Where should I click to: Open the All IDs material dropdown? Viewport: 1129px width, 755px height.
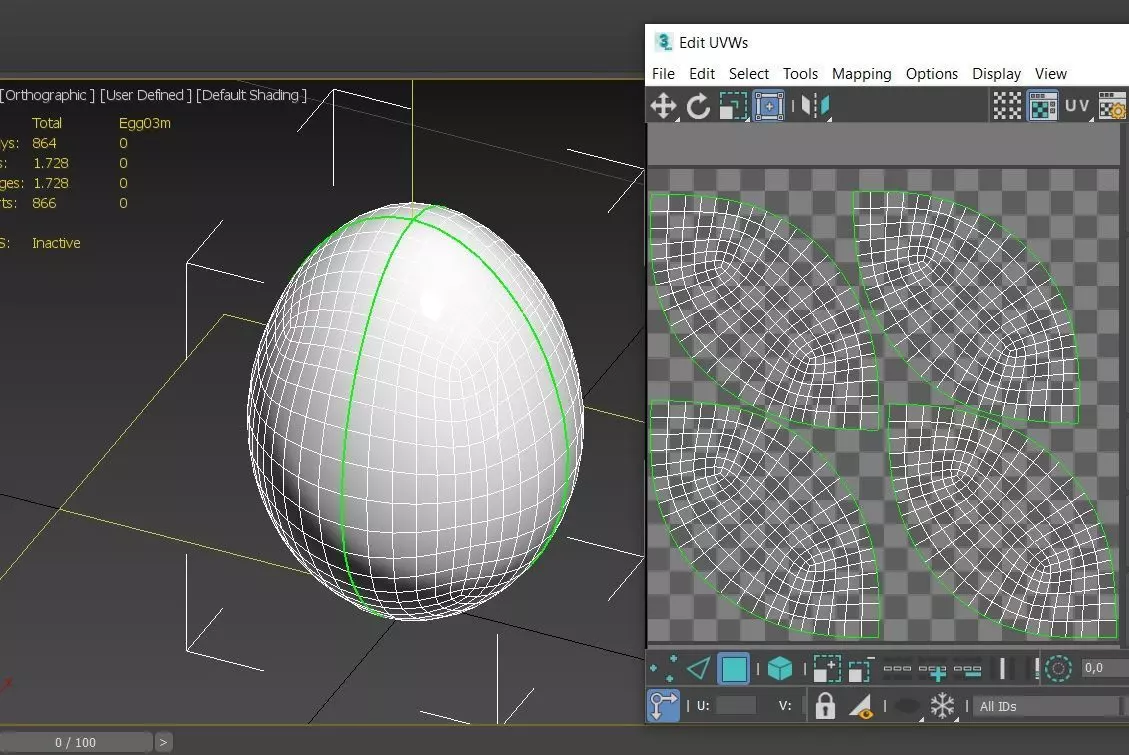1050,707
